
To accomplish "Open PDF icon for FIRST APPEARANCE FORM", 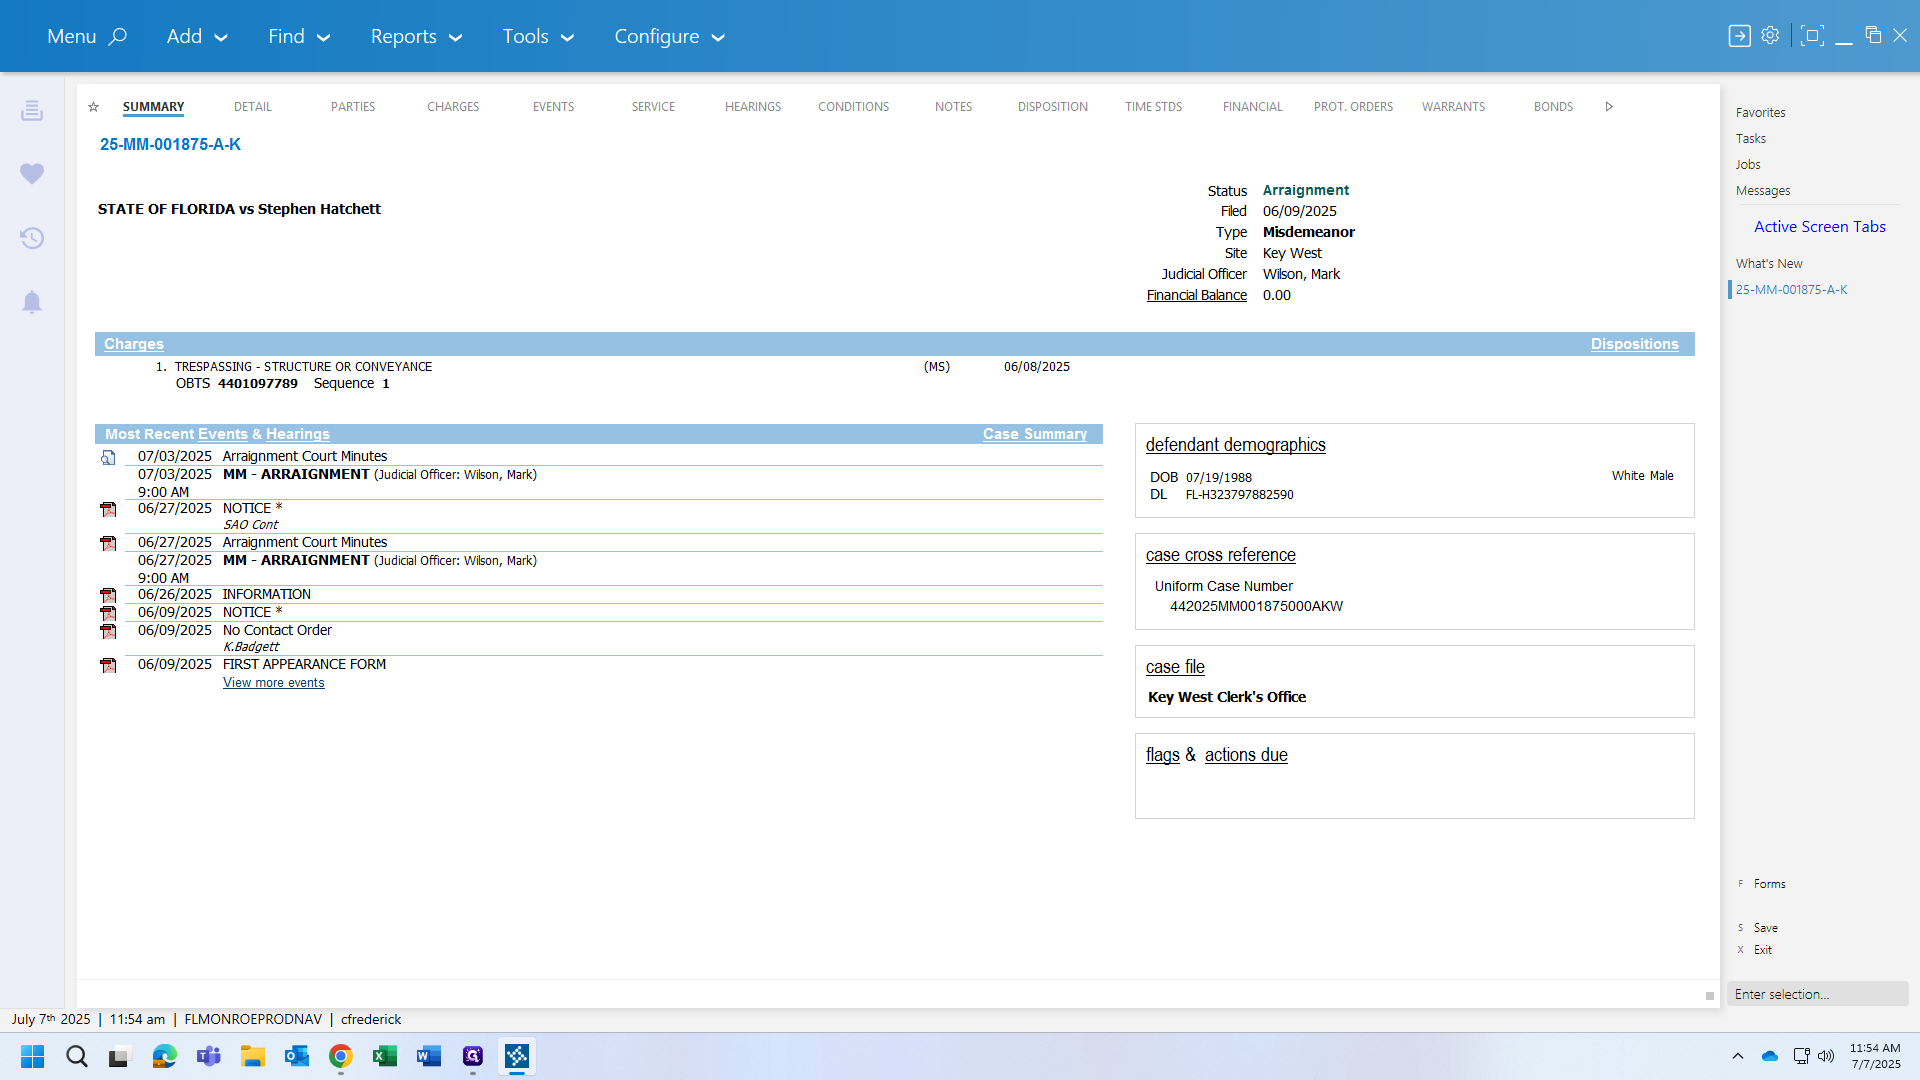I will coord(108,666).
